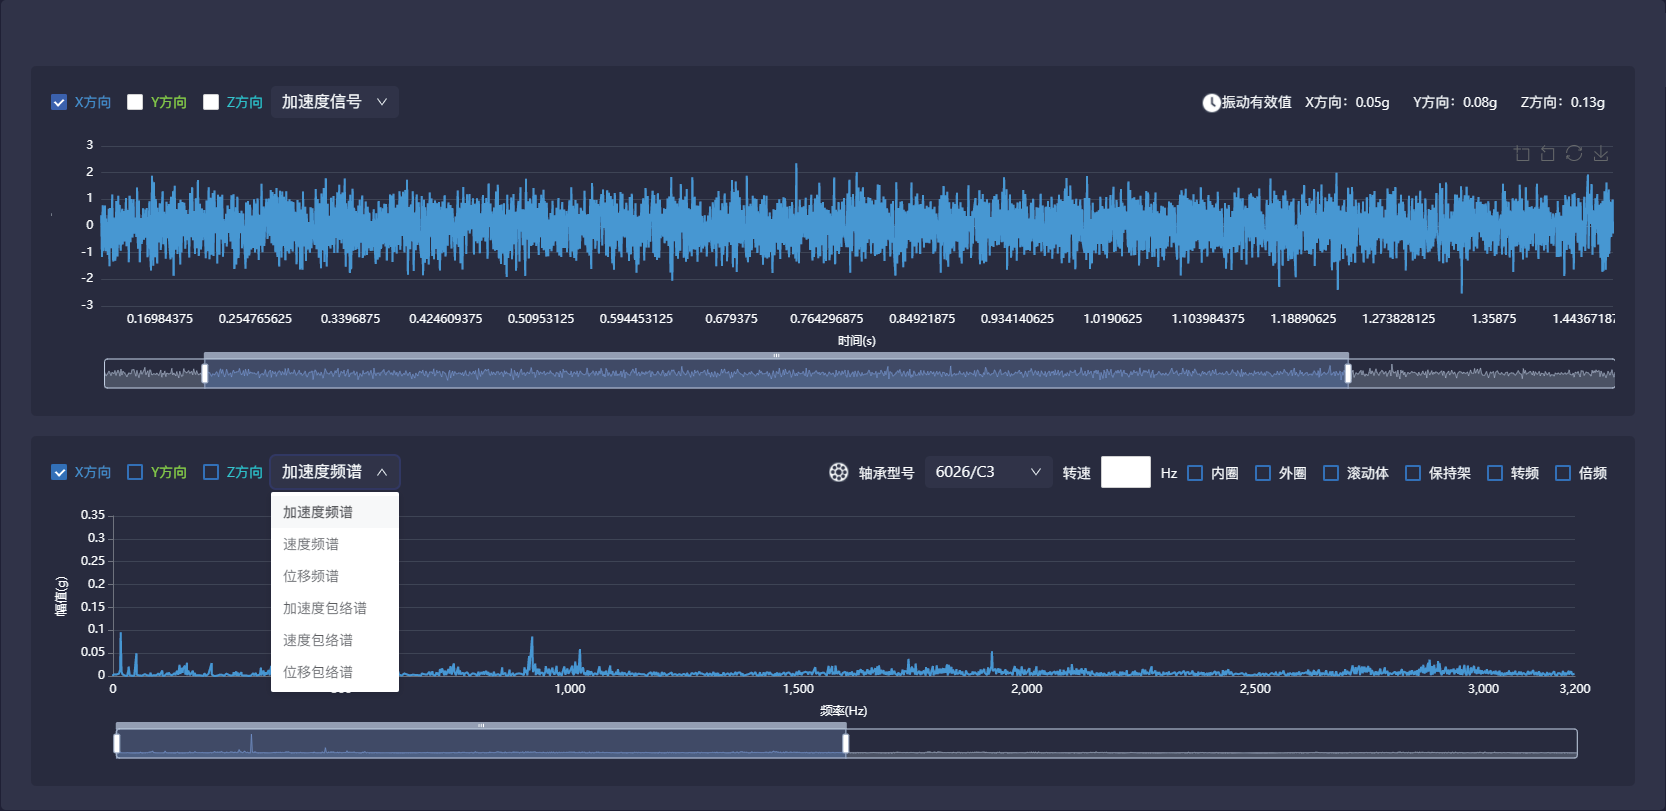1666x811 pixels.
Task: Toggle the 内圈 fault frequency checkbox
Action: click(1195, 473)
